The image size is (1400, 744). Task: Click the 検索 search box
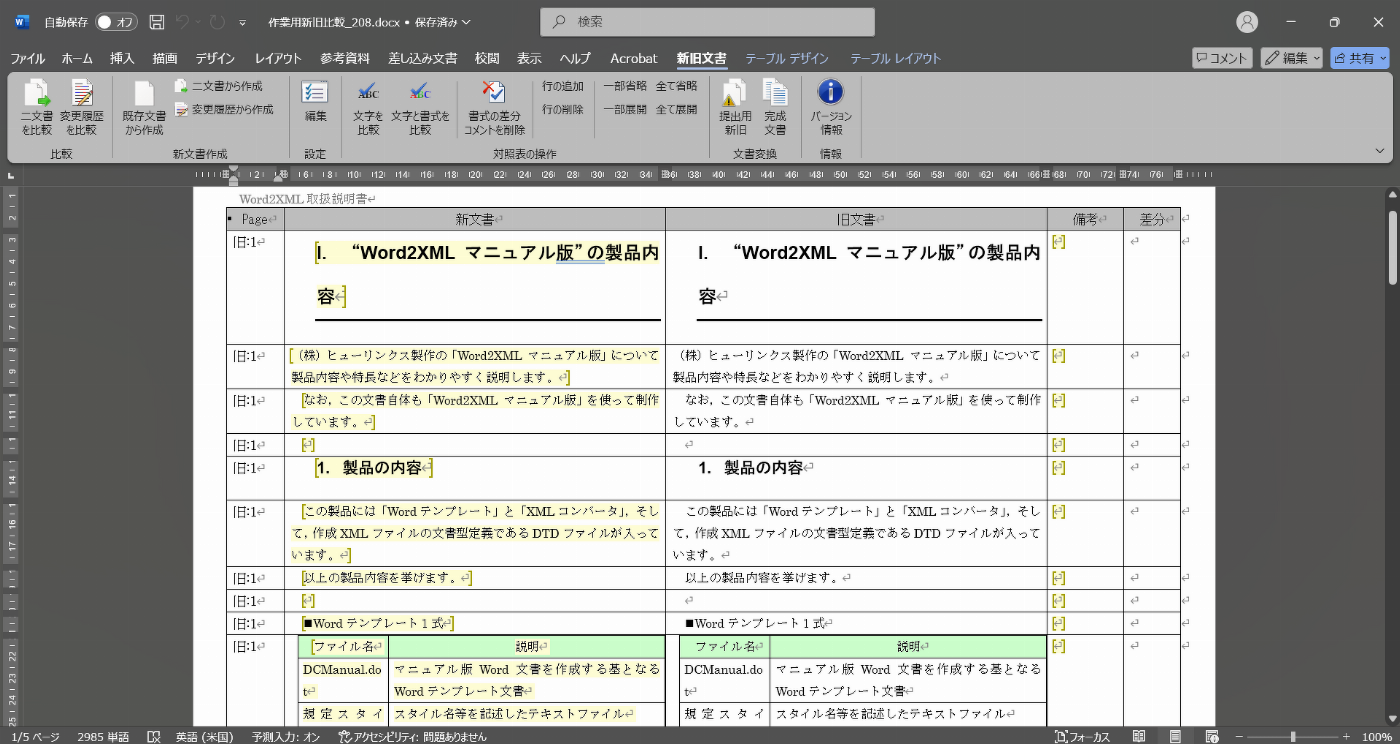(x=707, y=22)
